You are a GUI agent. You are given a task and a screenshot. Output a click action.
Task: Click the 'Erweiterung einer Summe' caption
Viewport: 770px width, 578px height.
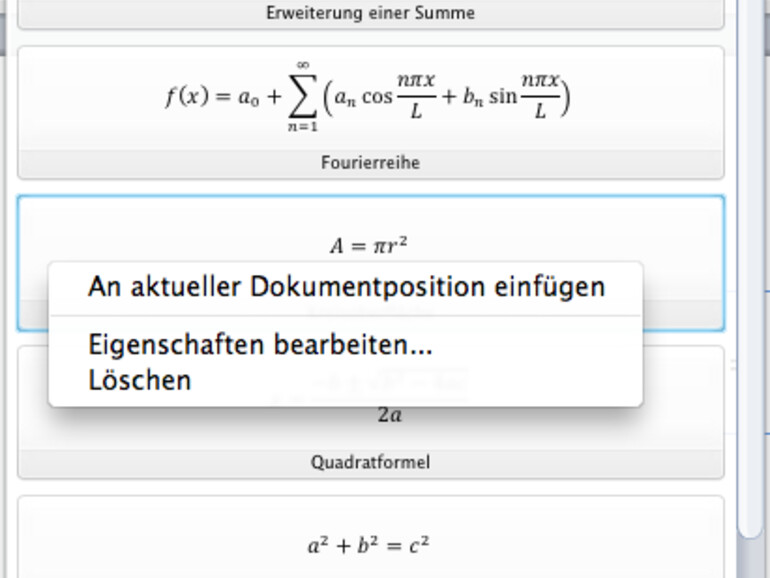(x=370, y=14)
